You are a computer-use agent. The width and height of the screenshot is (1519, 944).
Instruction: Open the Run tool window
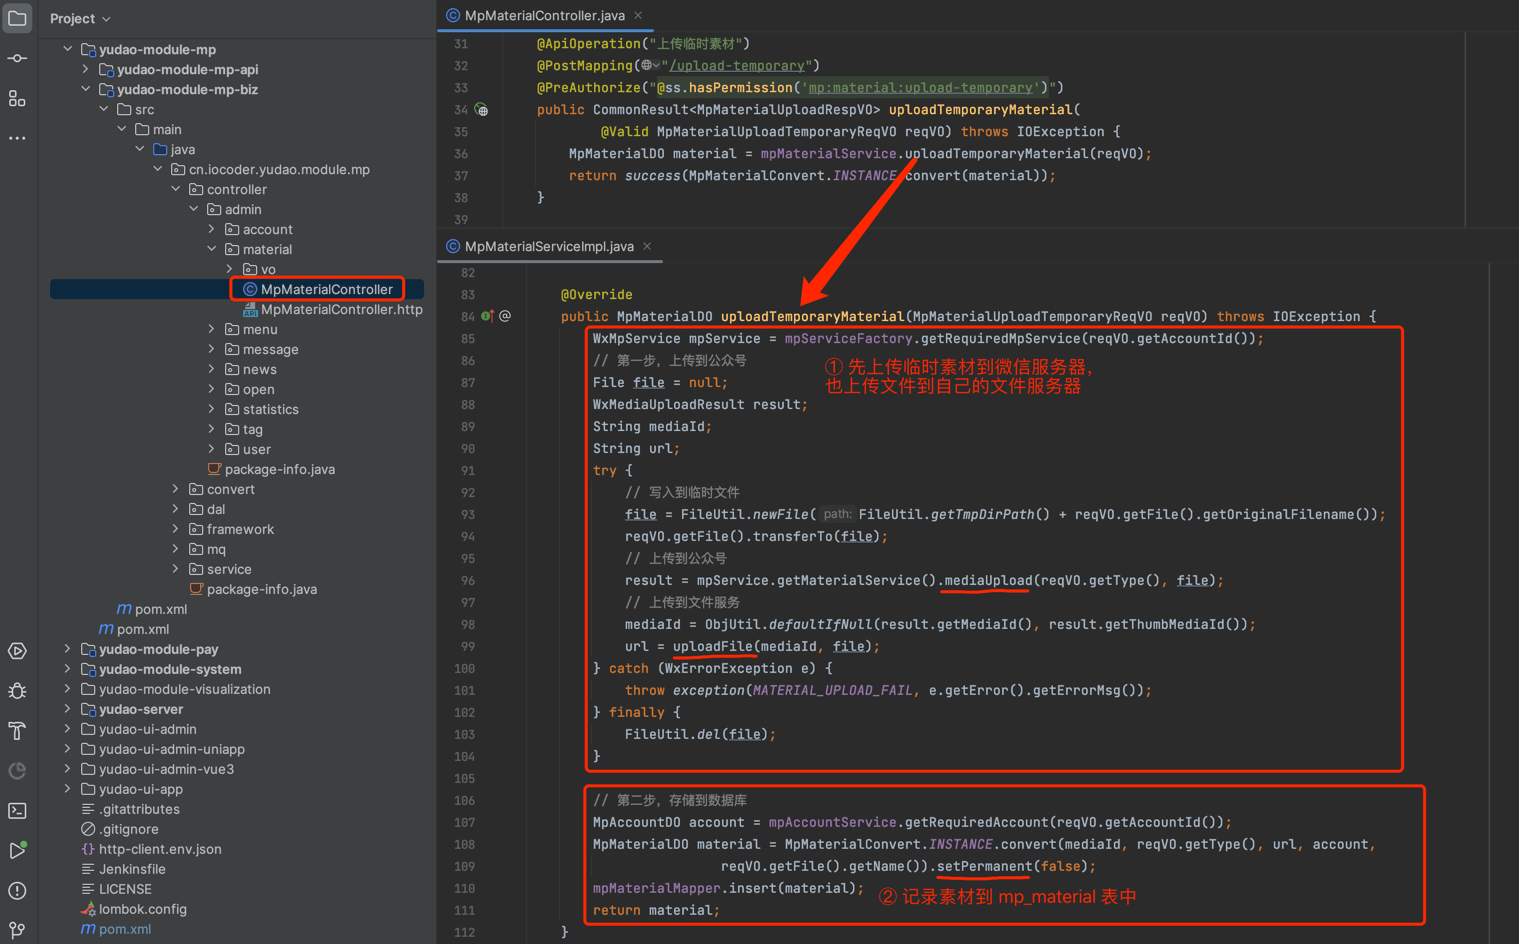click(17, 851)
